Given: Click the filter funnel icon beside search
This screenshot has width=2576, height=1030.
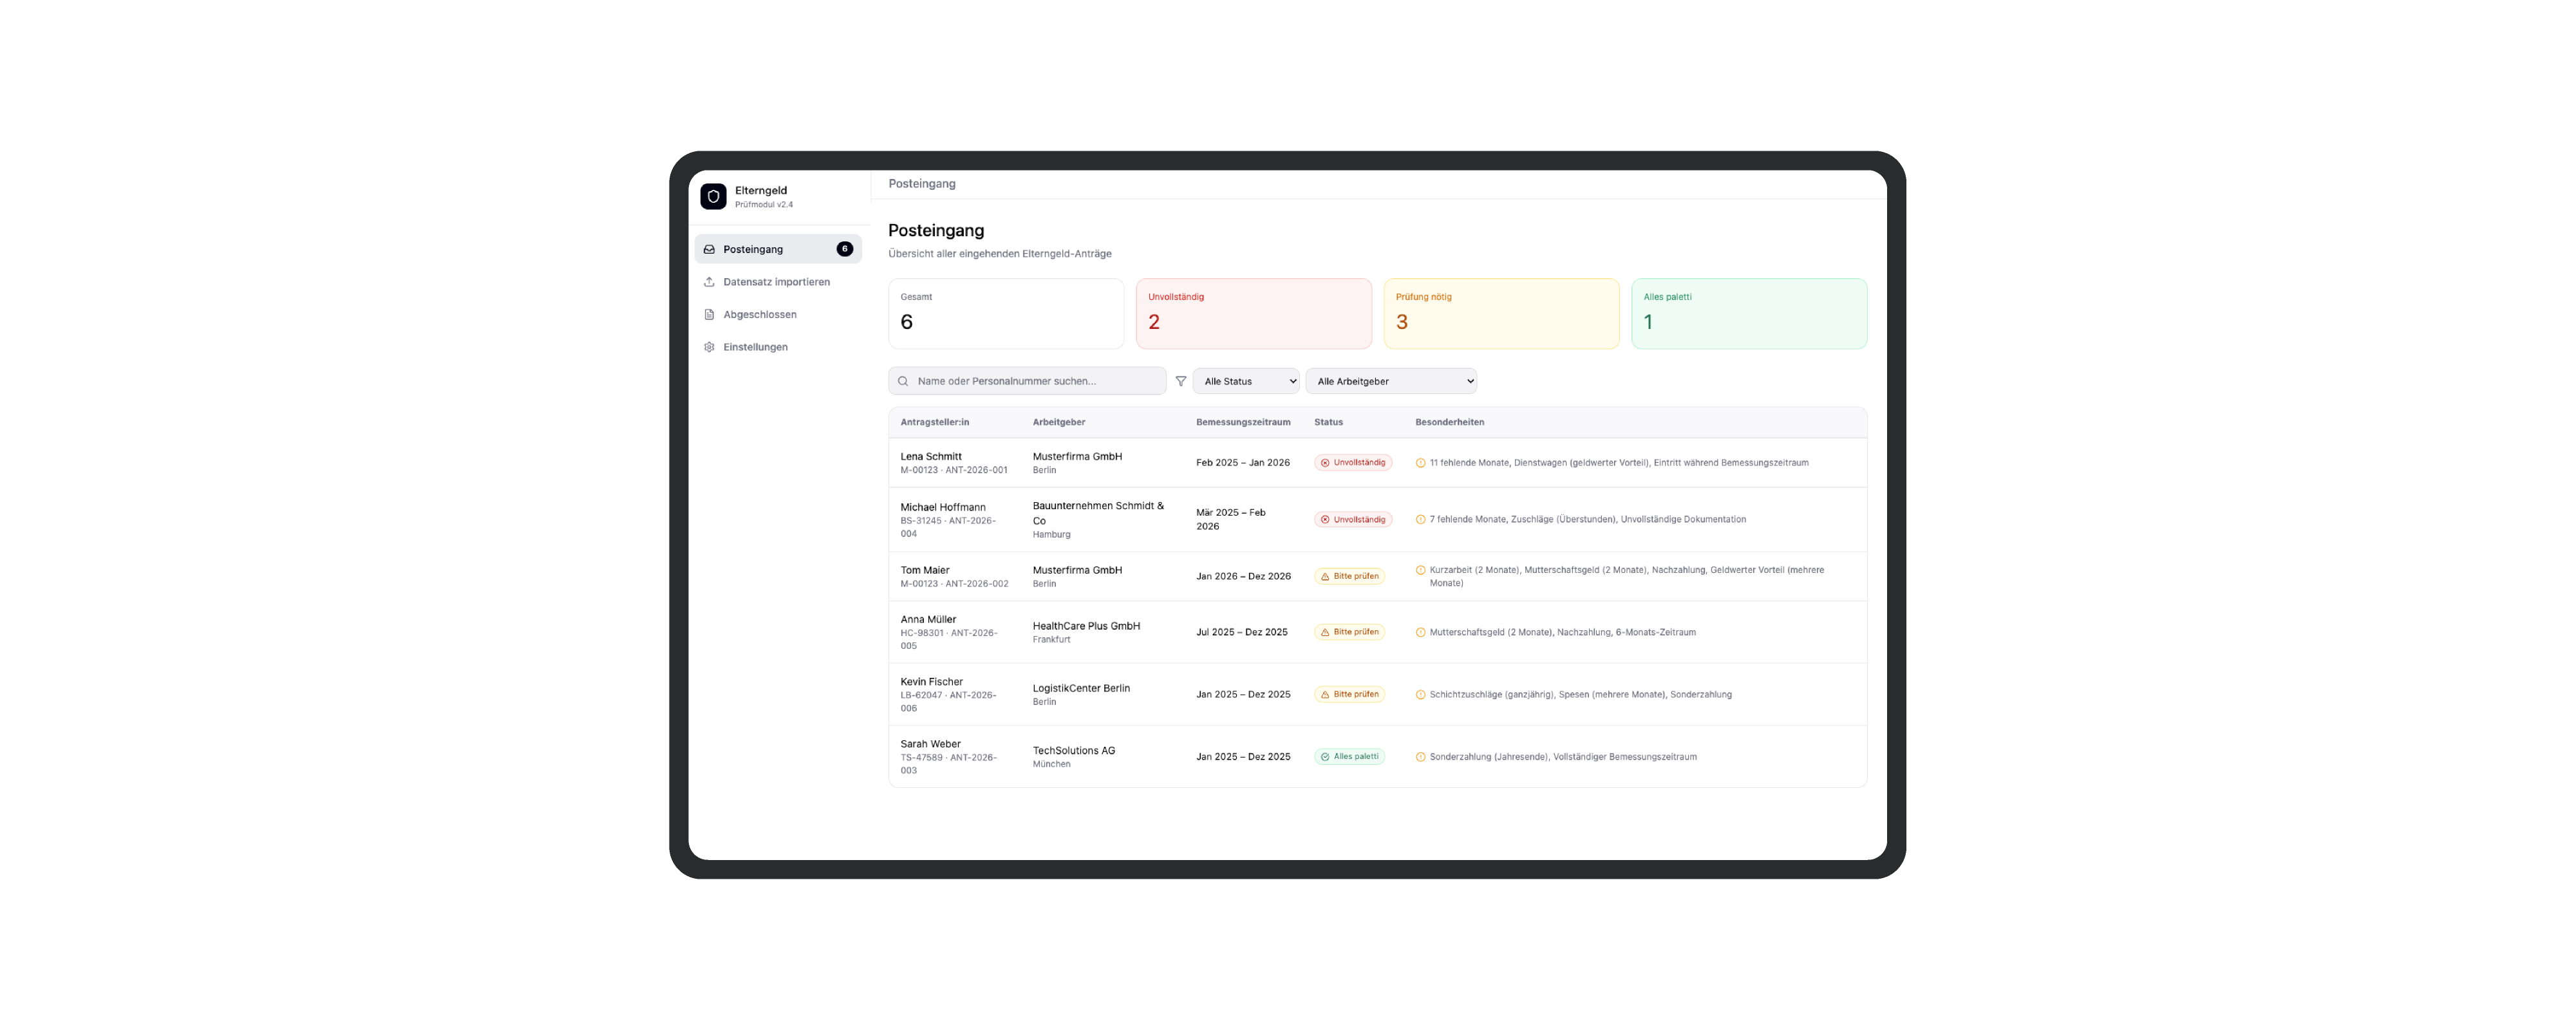Looking at the screenshot, I should click(1181, 380).
